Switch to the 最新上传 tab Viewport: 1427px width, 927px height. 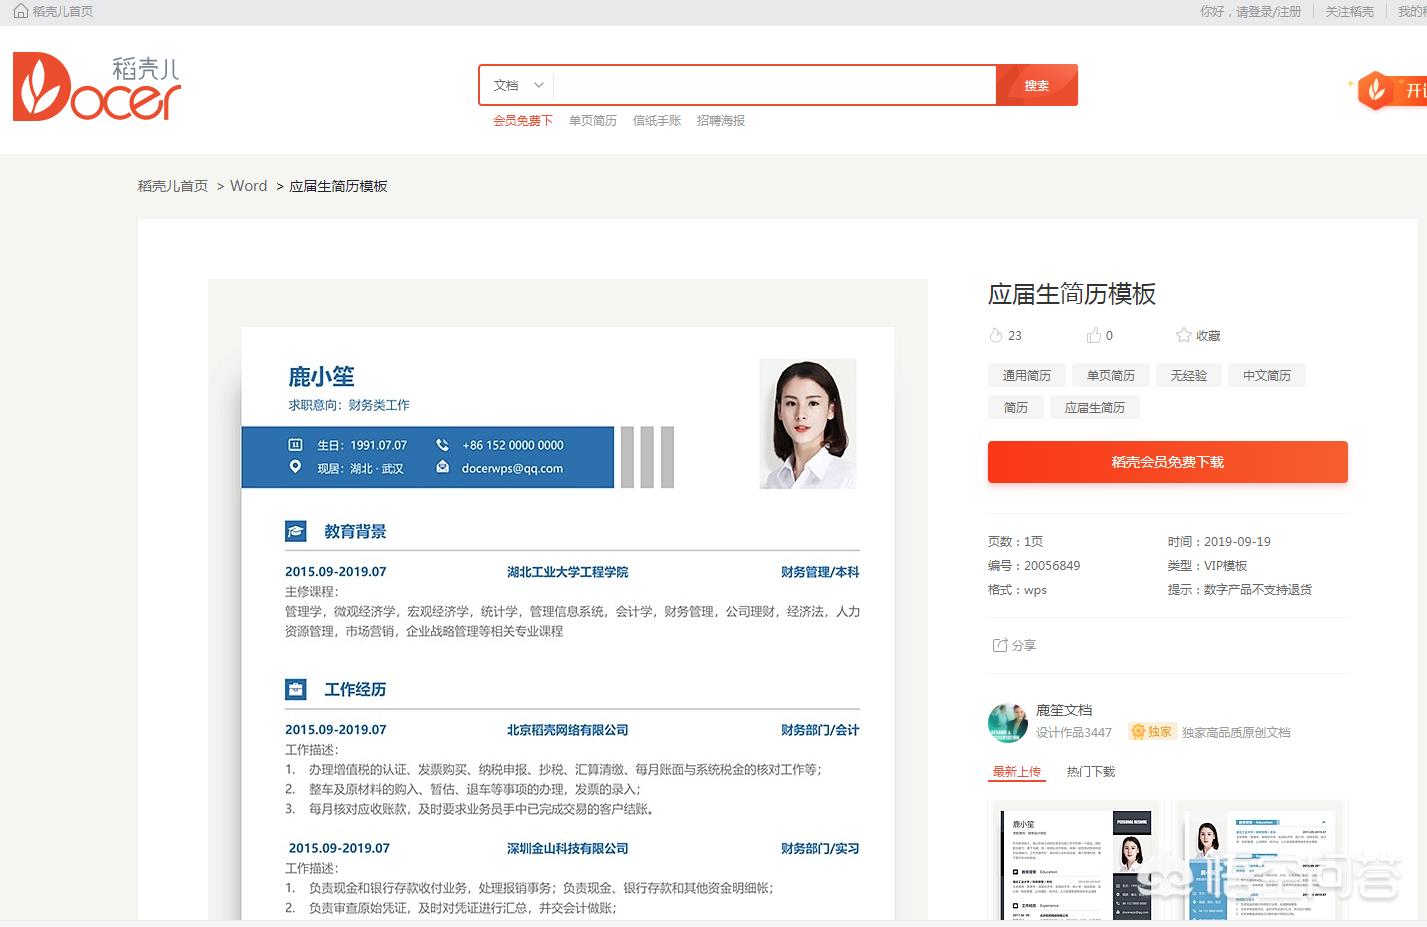tap(1017, 771)
